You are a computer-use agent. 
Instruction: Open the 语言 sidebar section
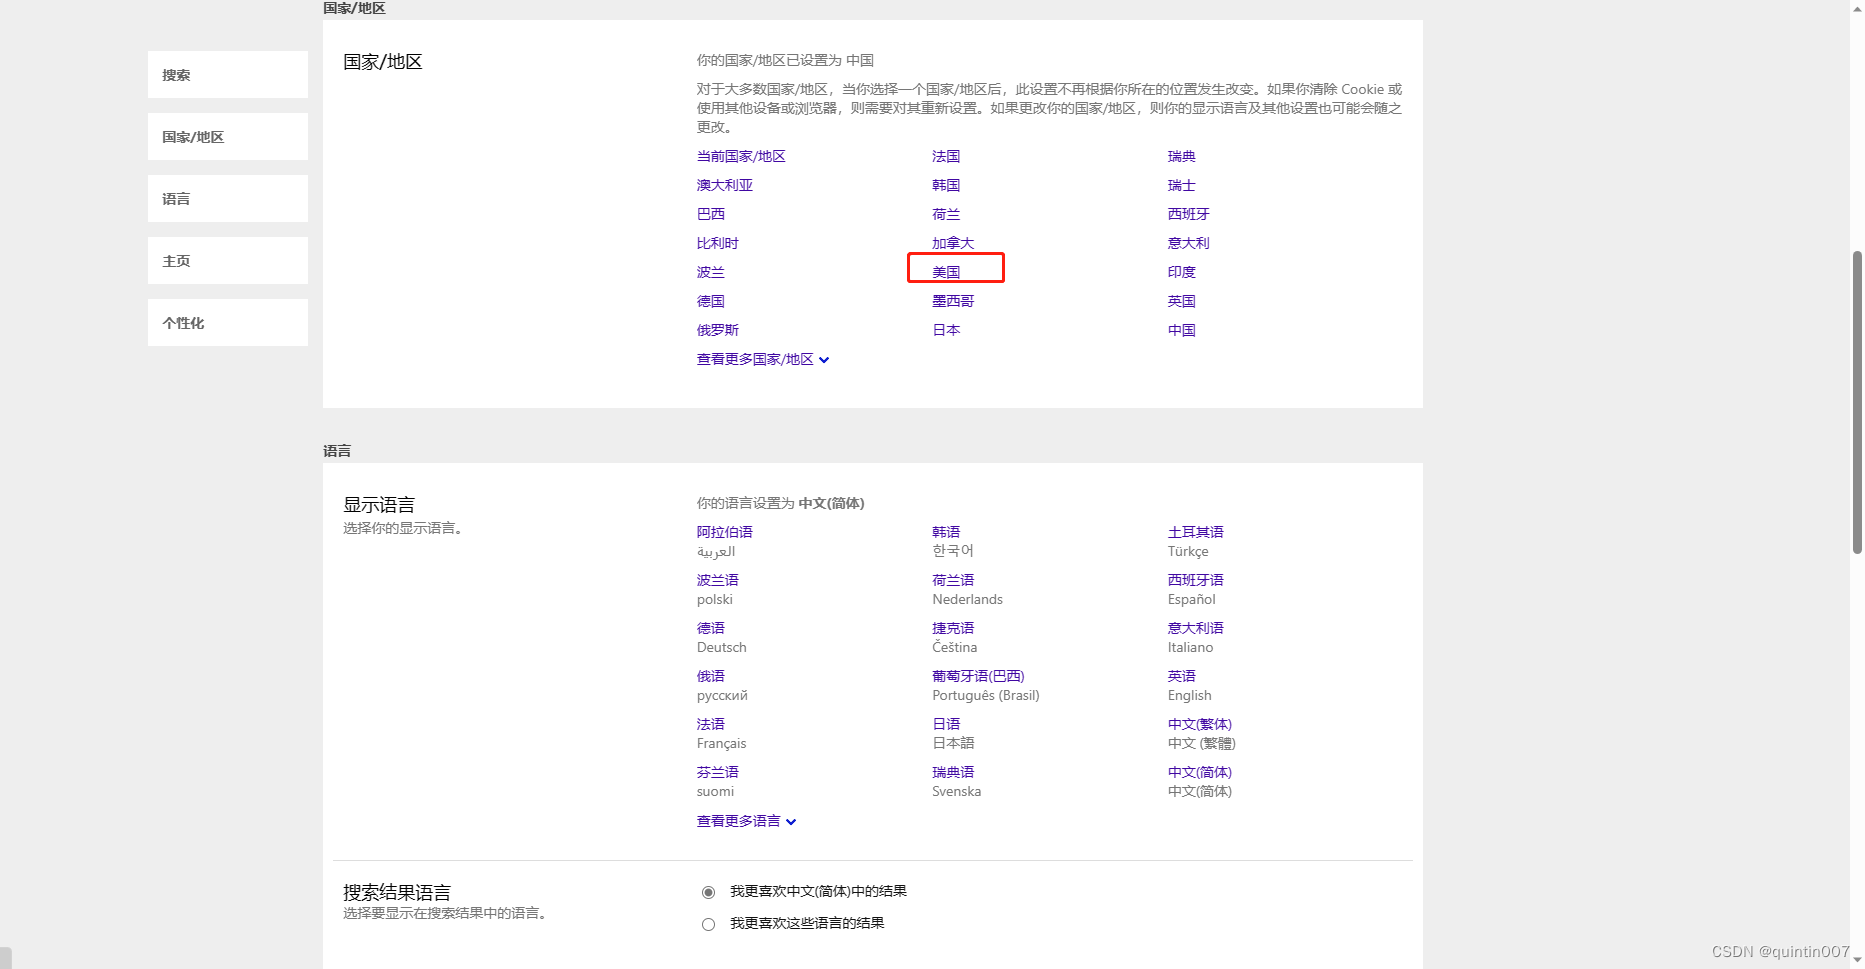(x=228, y=199)
